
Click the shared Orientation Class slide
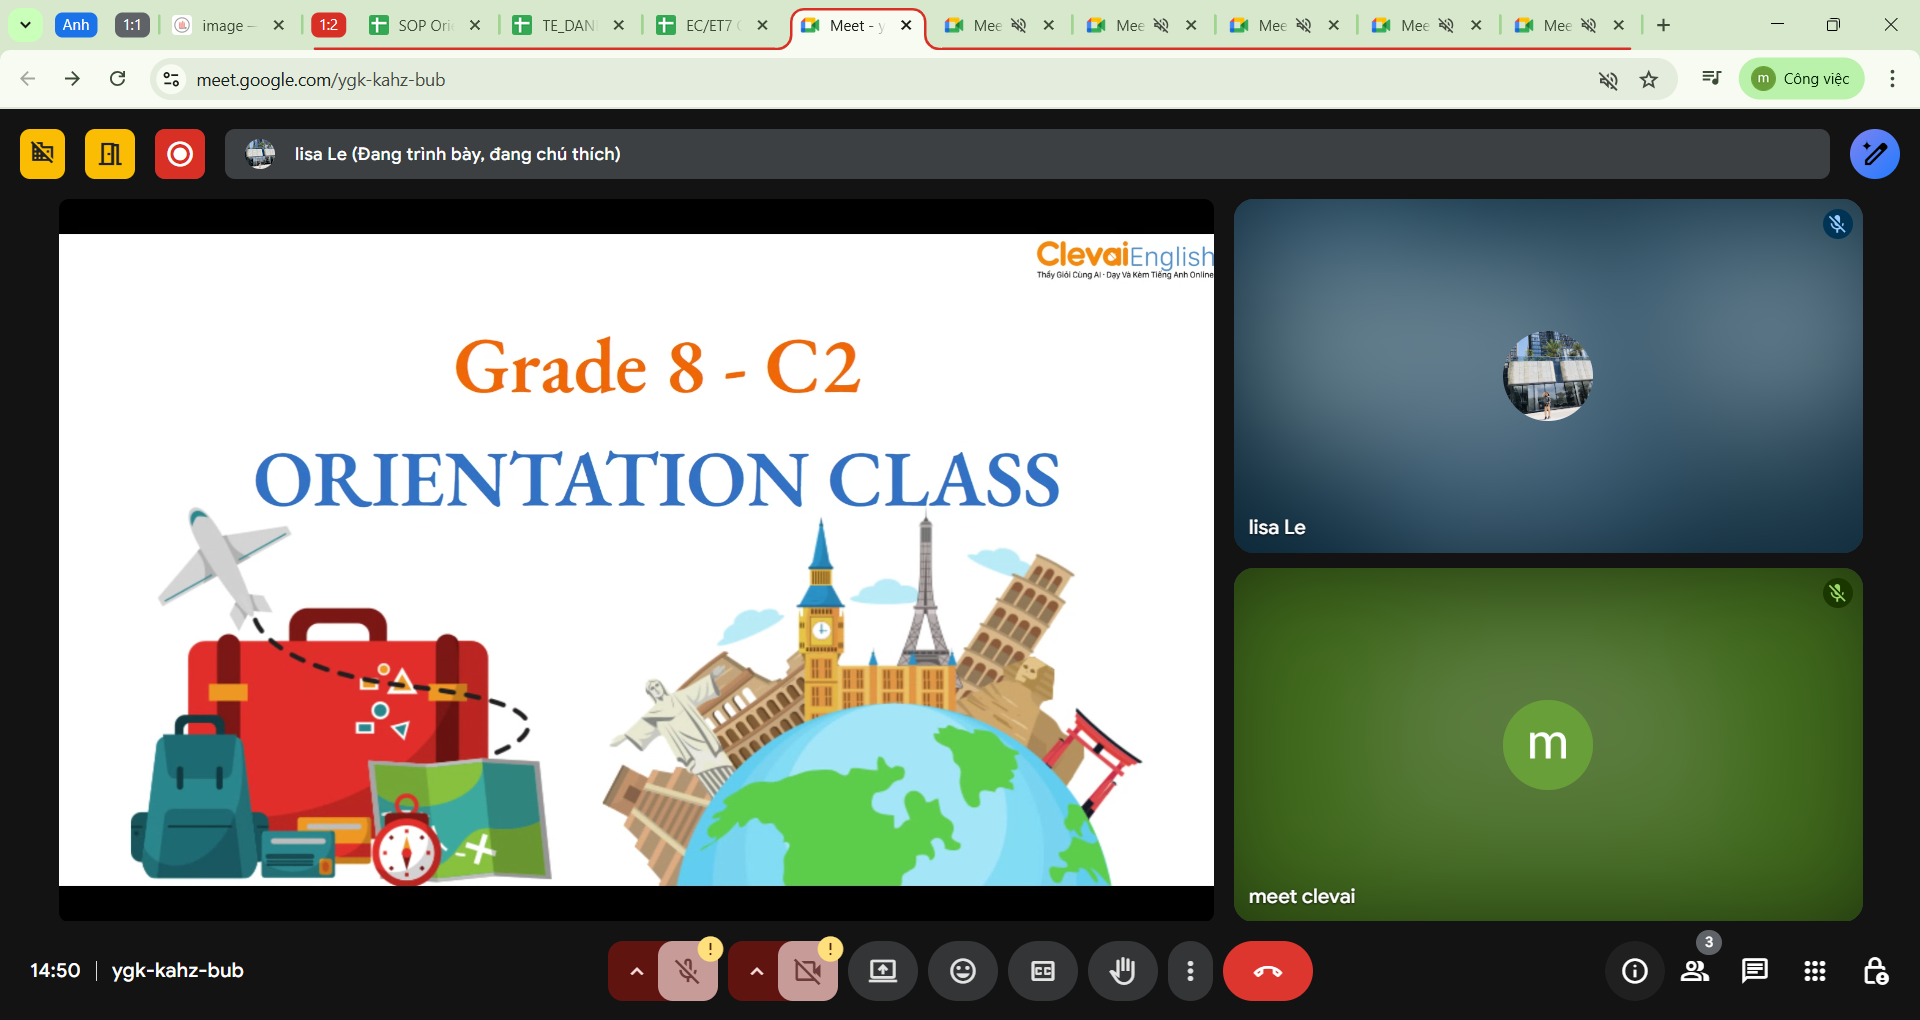pos(636,560)
